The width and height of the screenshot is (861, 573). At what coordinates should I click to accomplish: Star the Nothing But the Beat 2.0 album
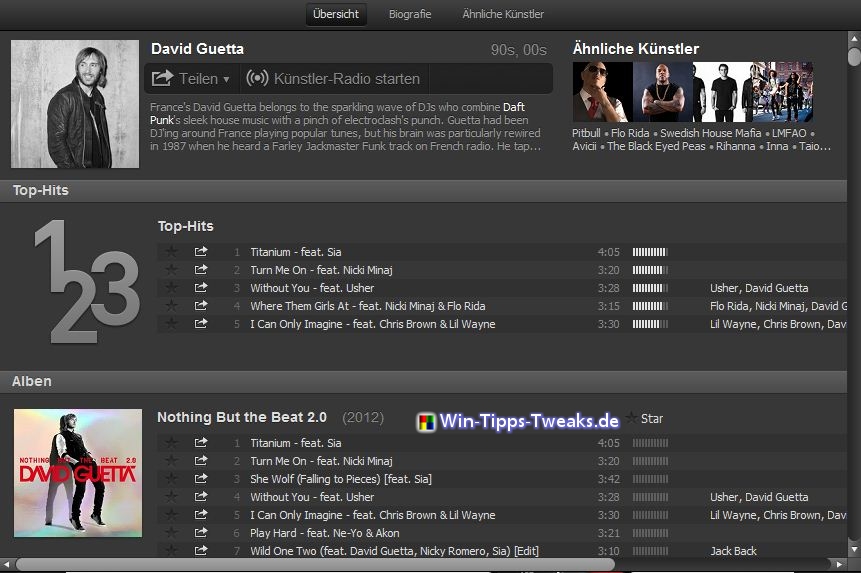click(632, 418)
